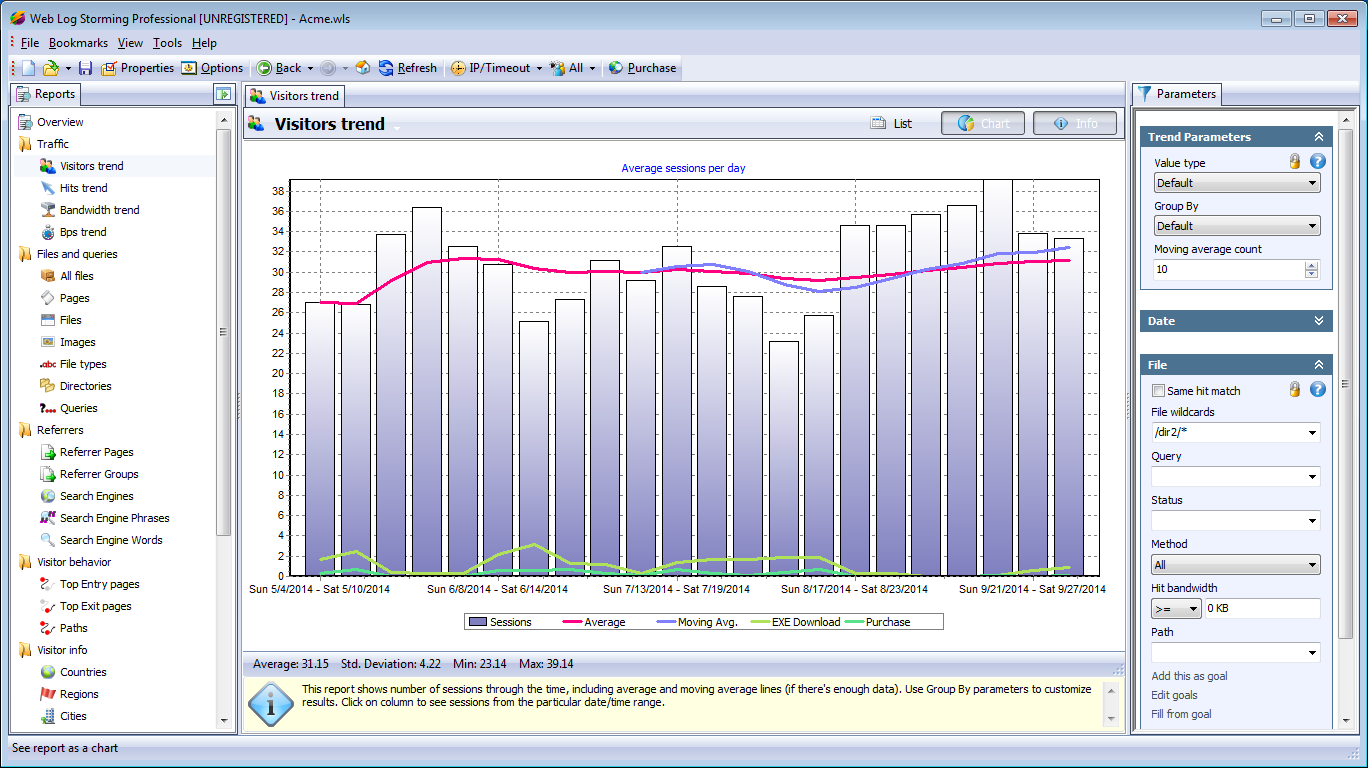Open the Tools menu
Image resolution: width=1368 pixels, height=768 pixels.
168,43
